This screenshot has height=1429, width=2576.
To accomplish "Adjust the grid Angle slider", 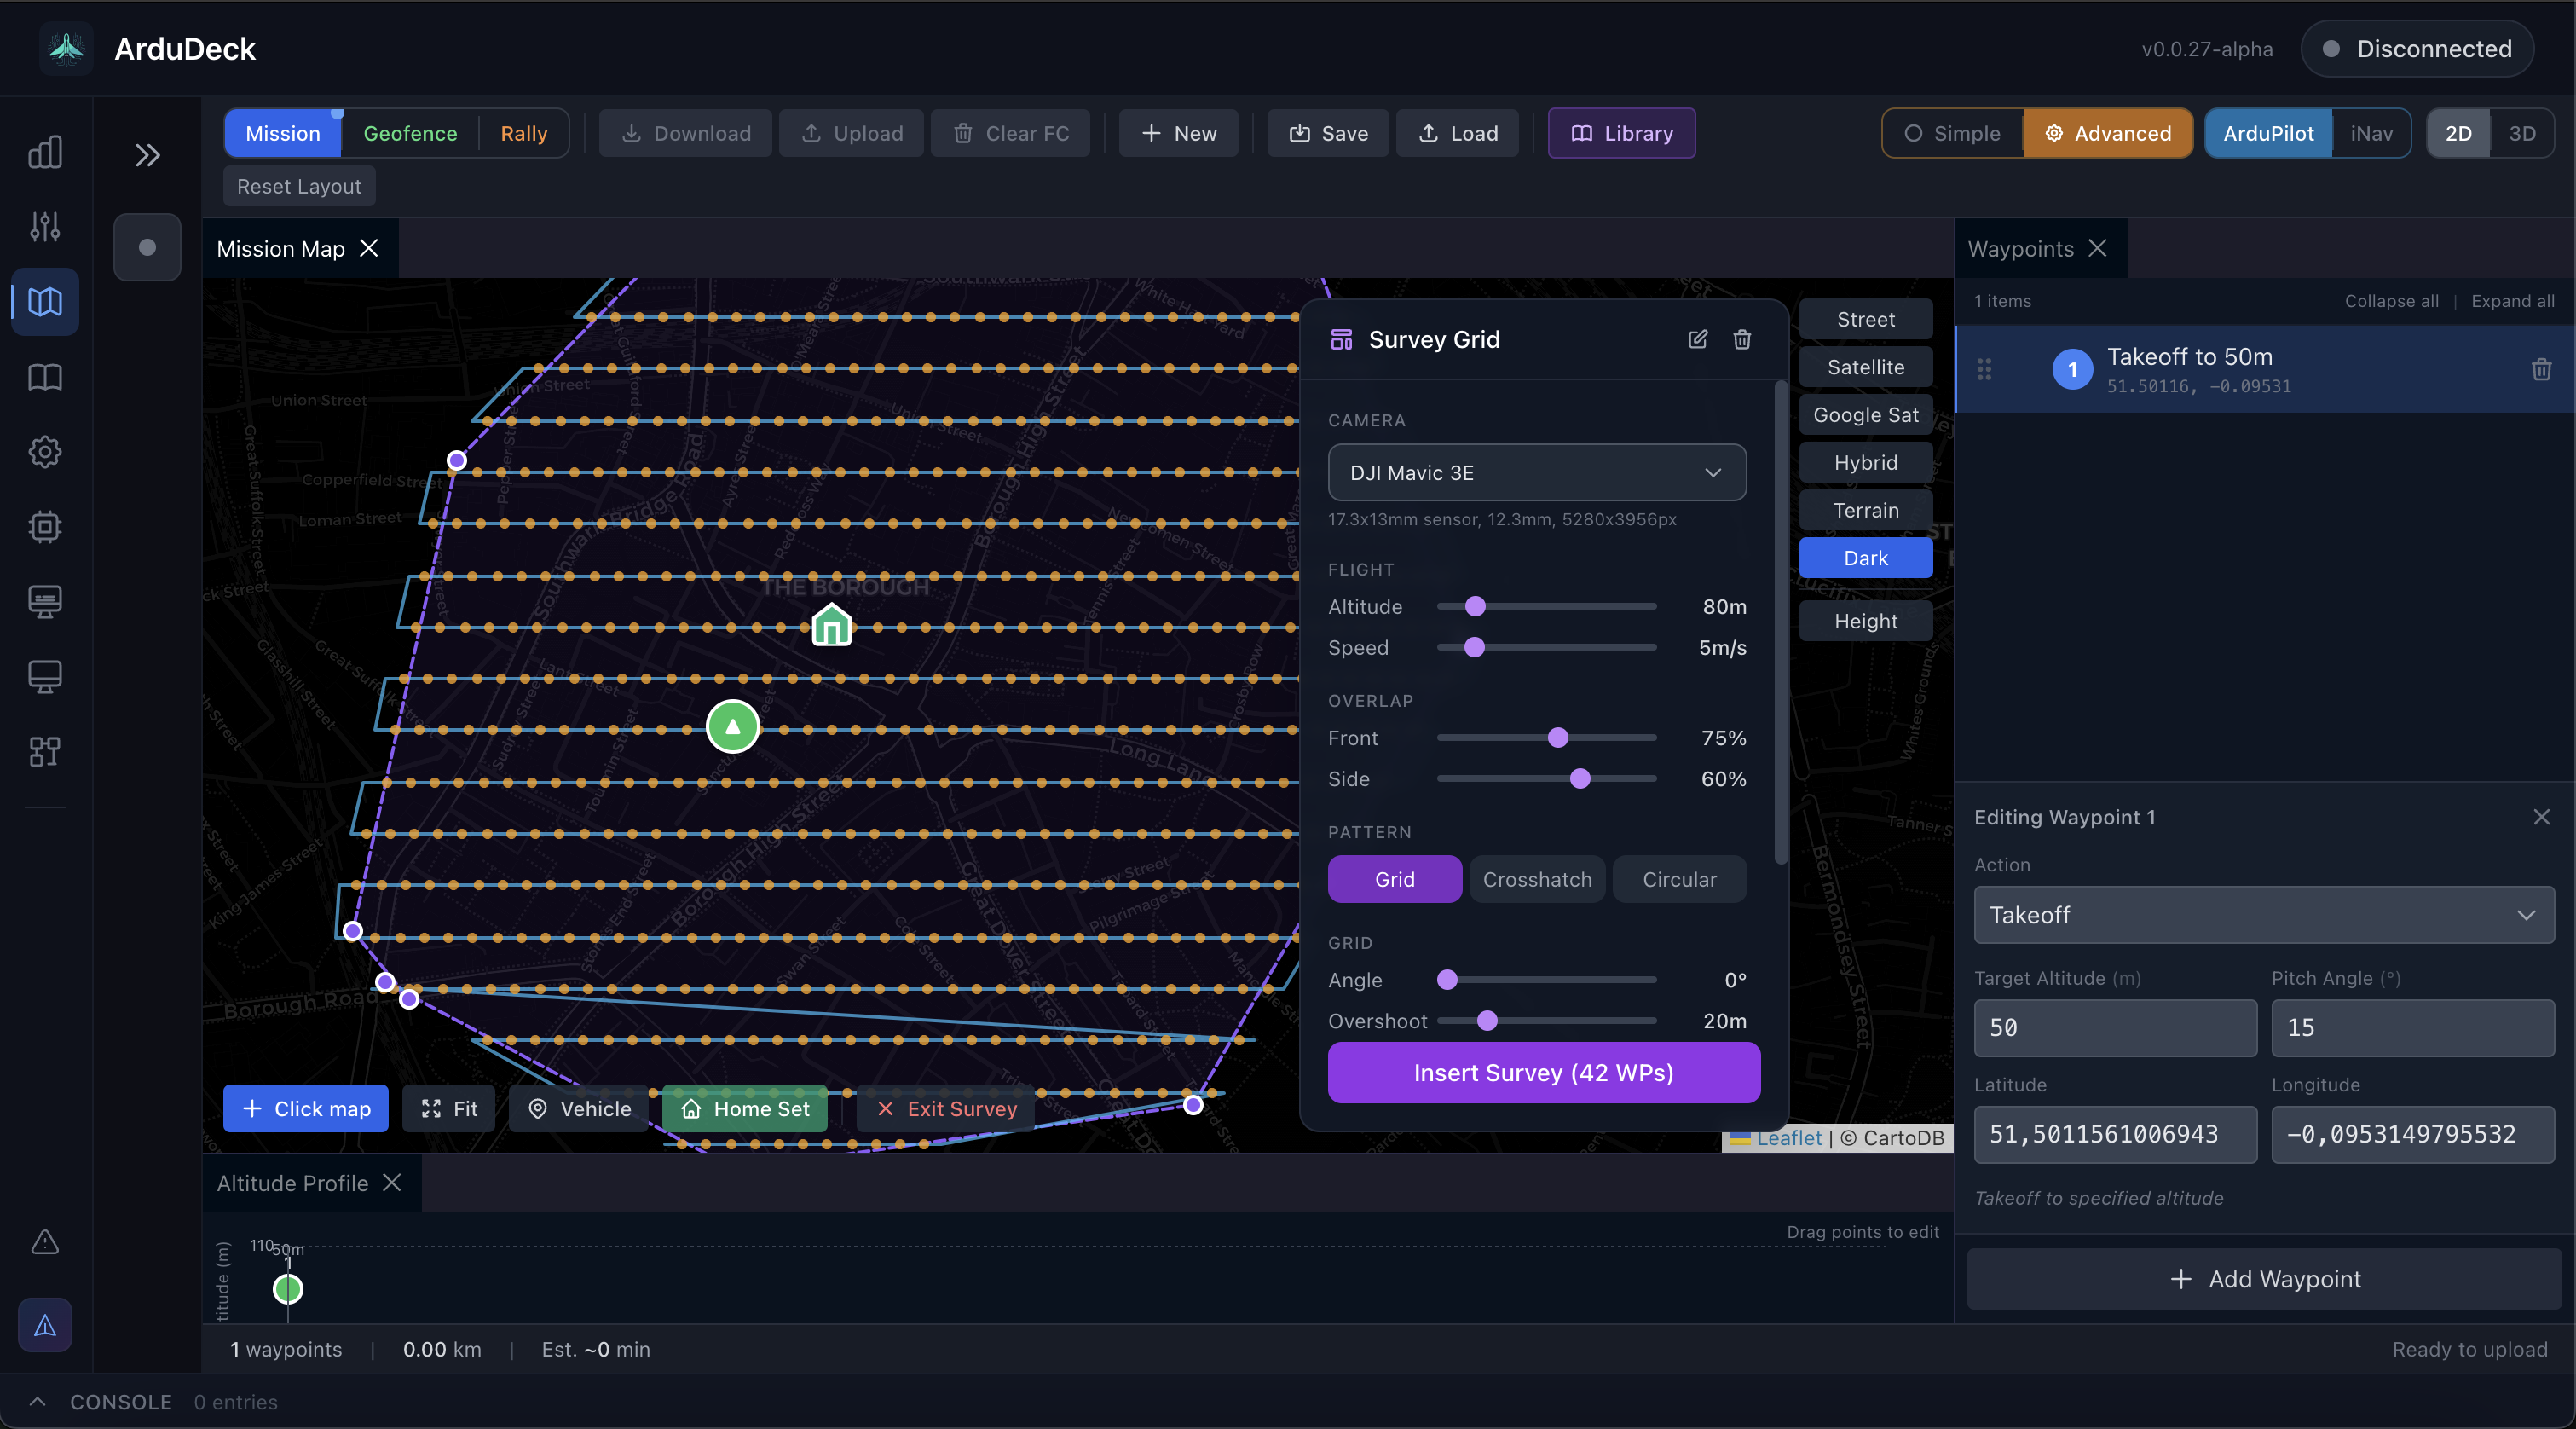I will coord(1546,979).
